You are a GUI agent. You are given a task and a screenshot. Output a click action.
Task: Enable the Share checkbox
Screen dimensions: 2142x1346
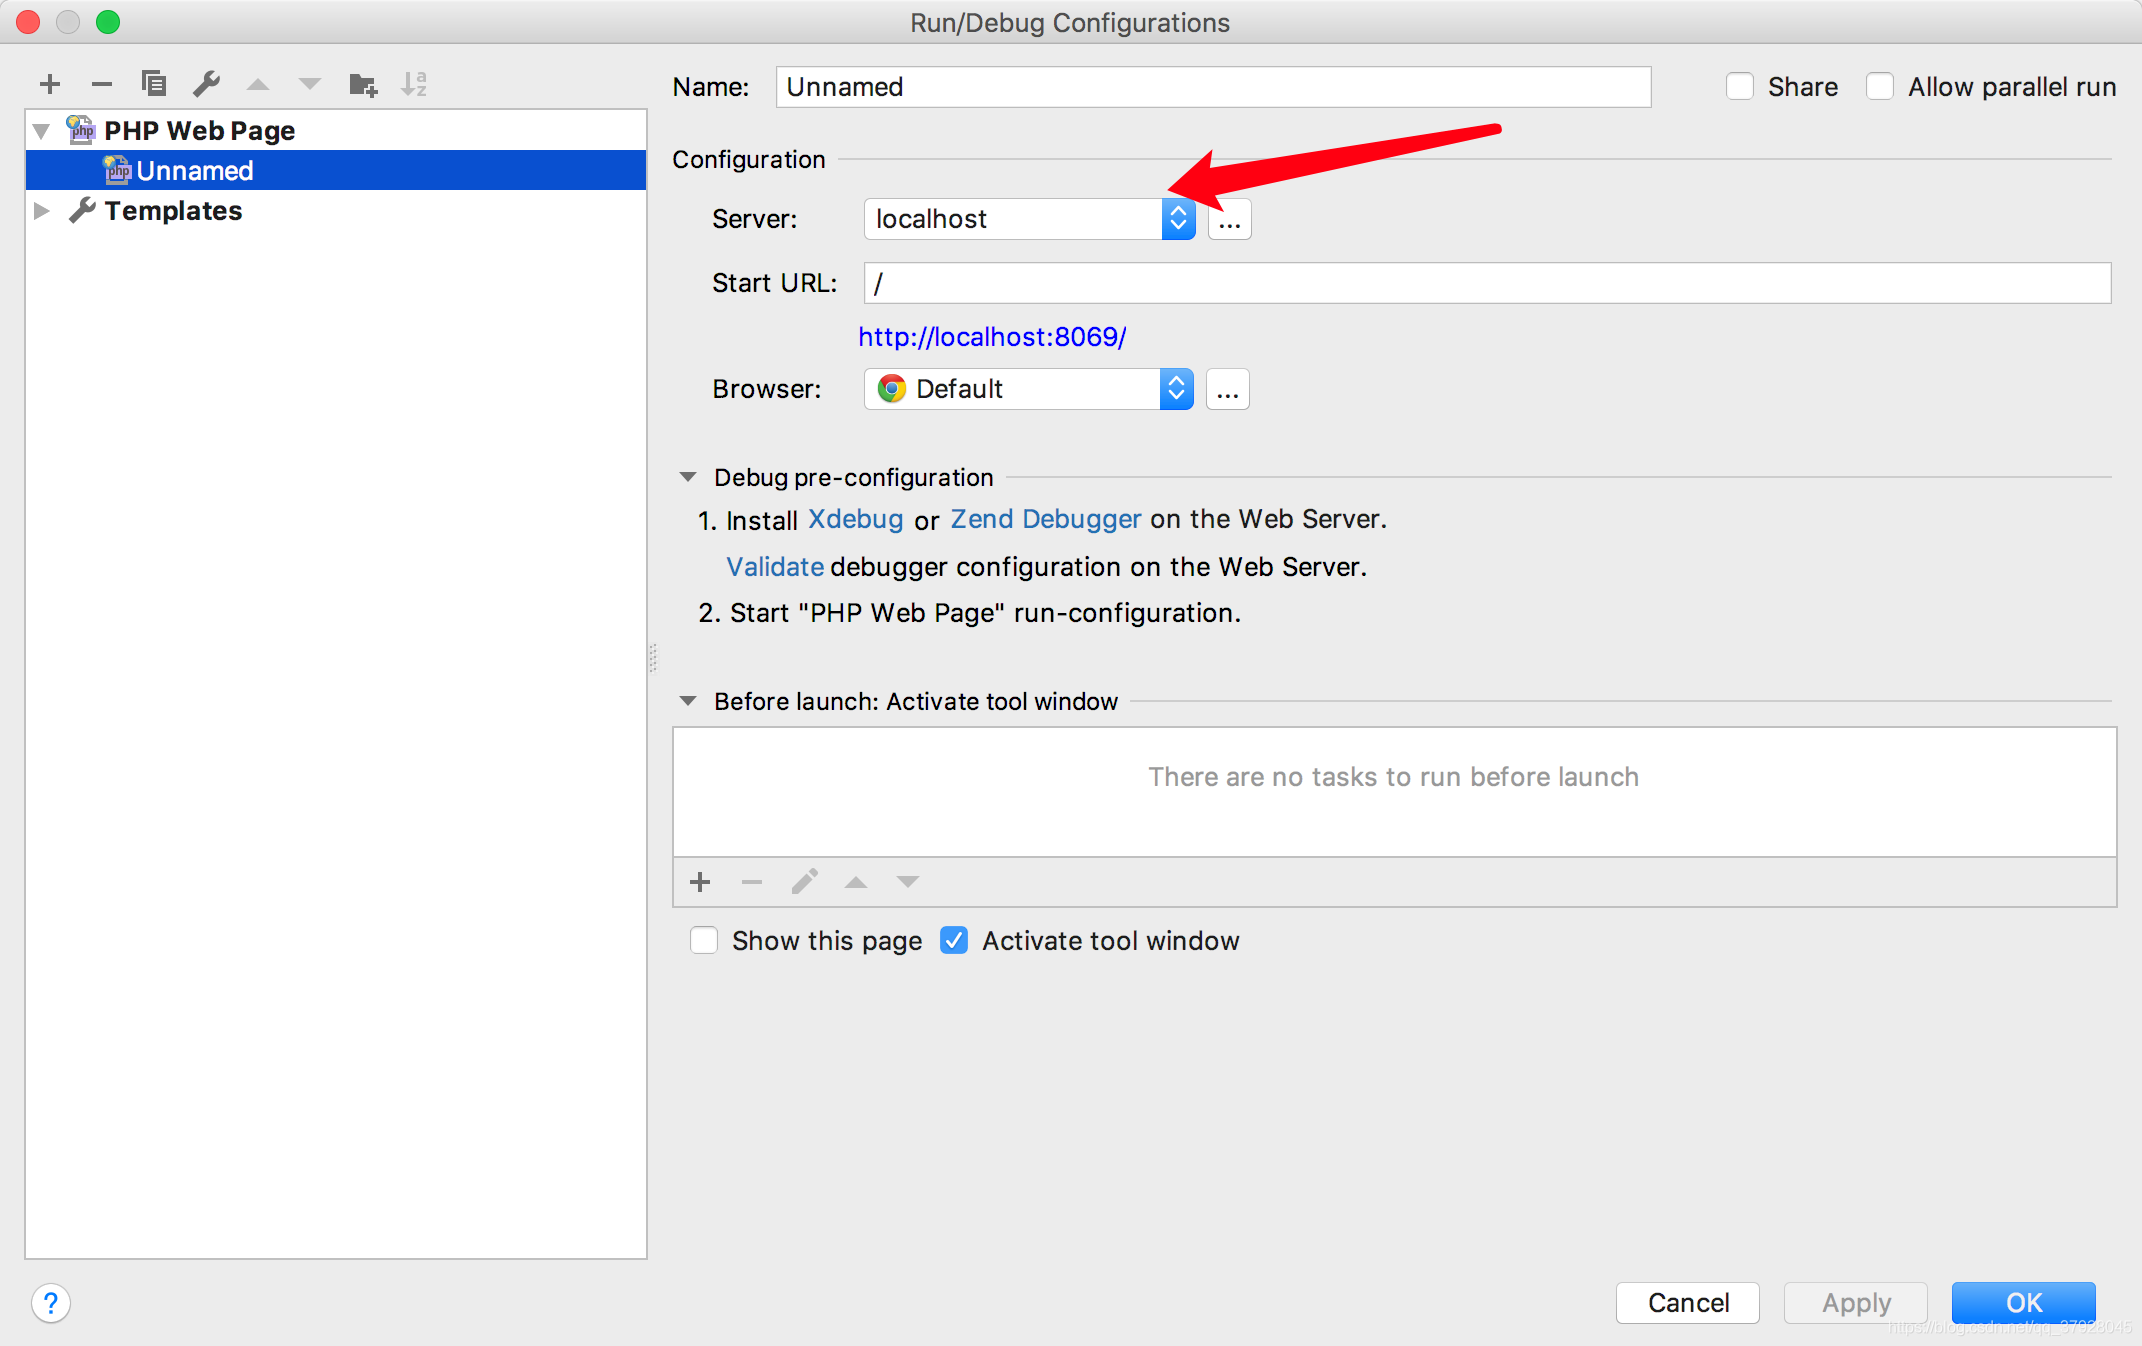coord(1740,87)
